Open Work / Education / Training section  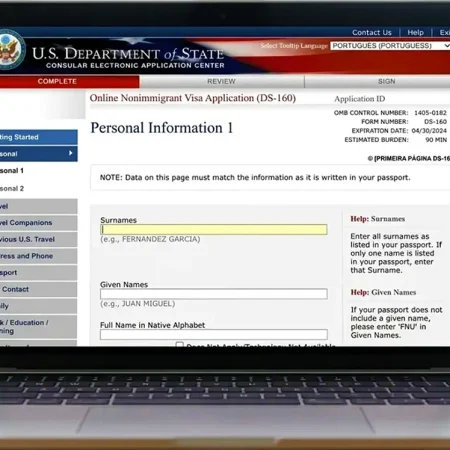click(x=39, y=327)
